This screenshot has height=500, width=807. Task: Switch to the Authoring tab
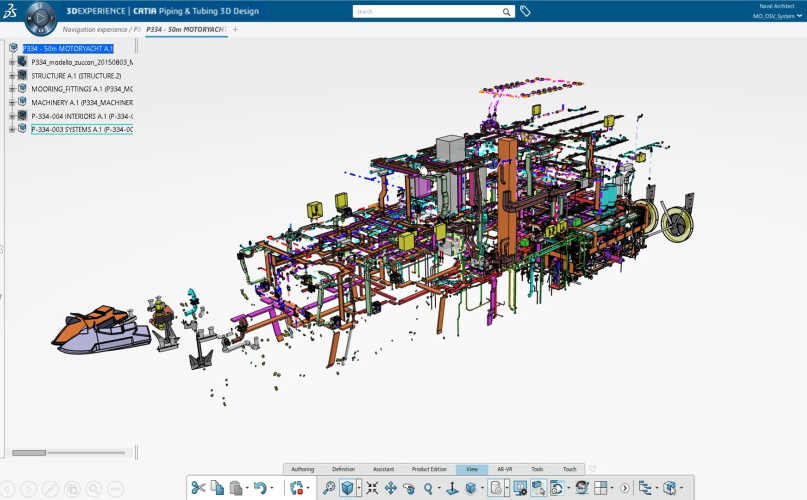301,469
